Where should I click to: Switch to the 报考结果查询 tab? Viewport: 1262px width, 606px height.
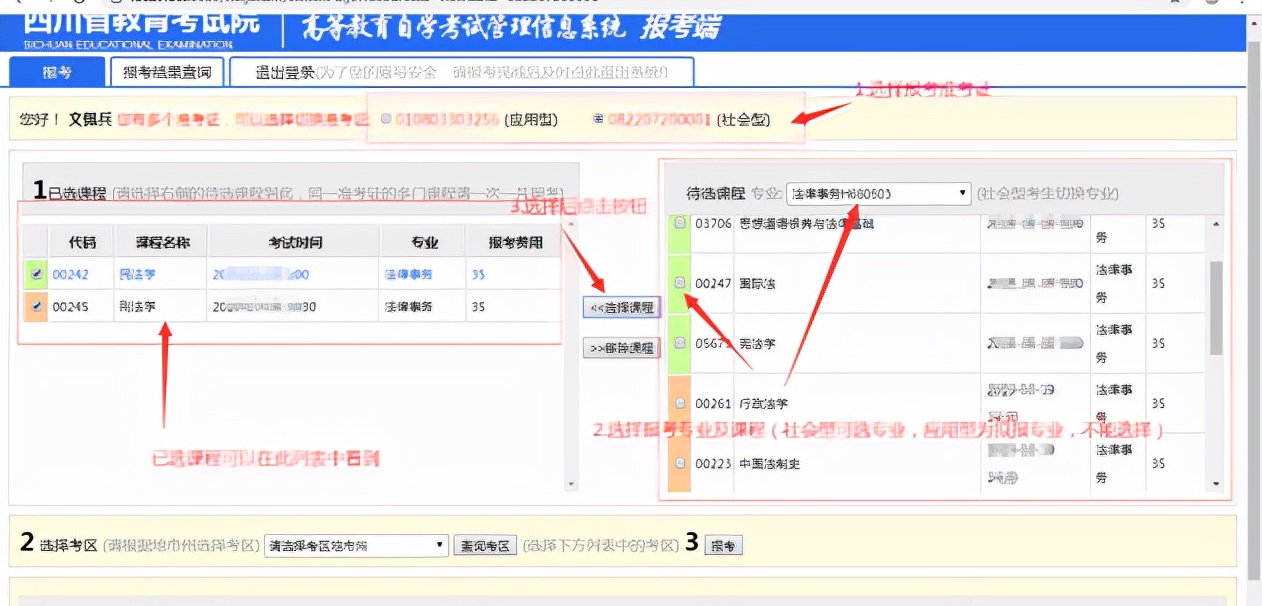(x=165, y=72)
